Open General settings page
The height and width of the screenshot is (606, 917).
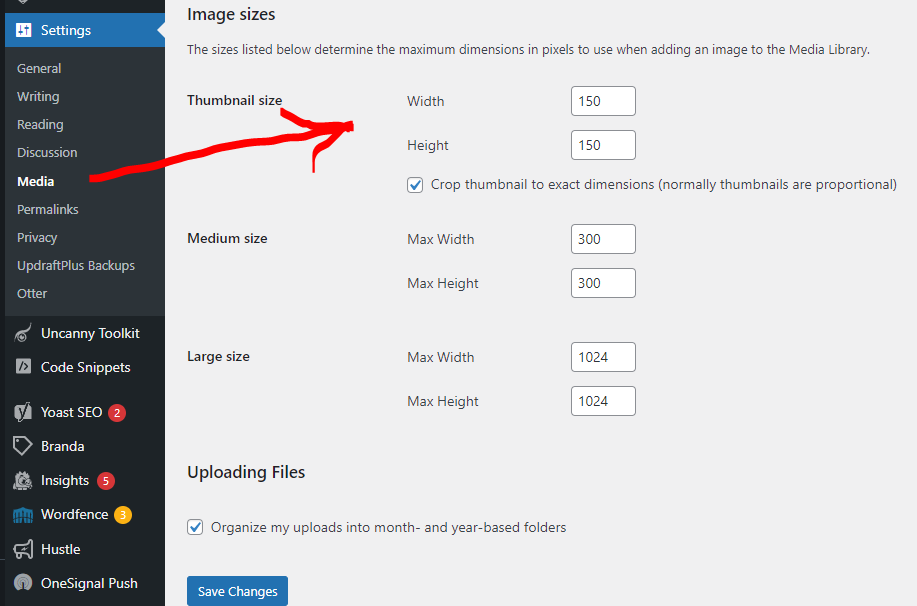[x=39, y=68]
